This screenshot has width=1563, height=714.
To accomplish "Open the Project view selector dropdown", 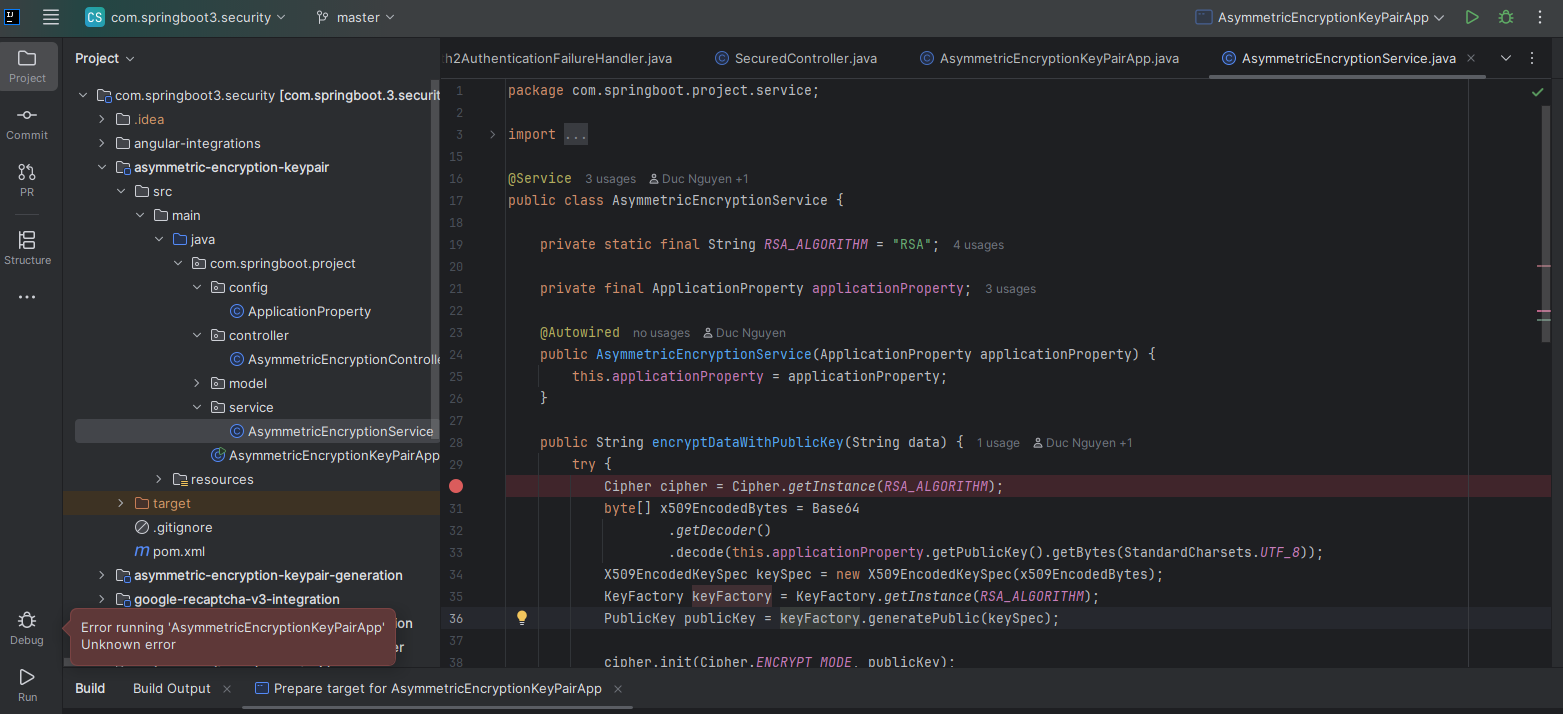I will click(105, 58).
